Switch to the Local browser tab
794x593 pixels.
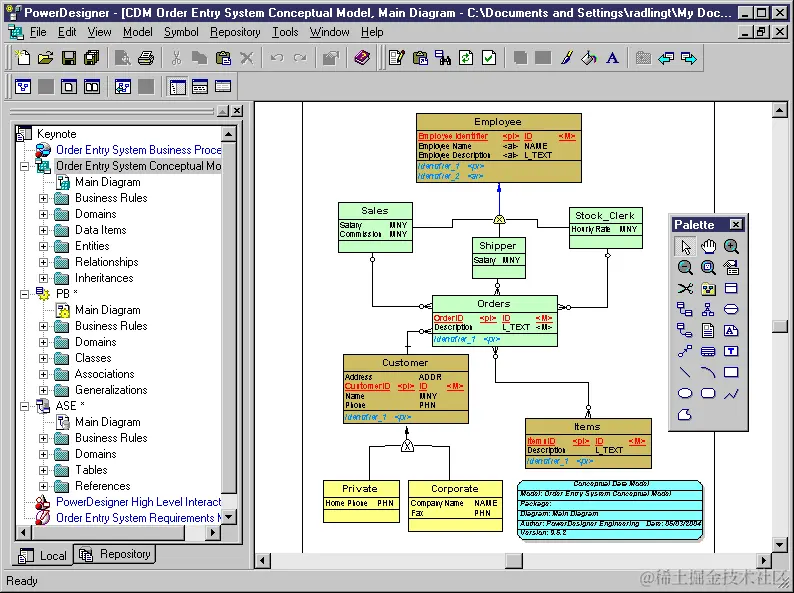[43, 556]
